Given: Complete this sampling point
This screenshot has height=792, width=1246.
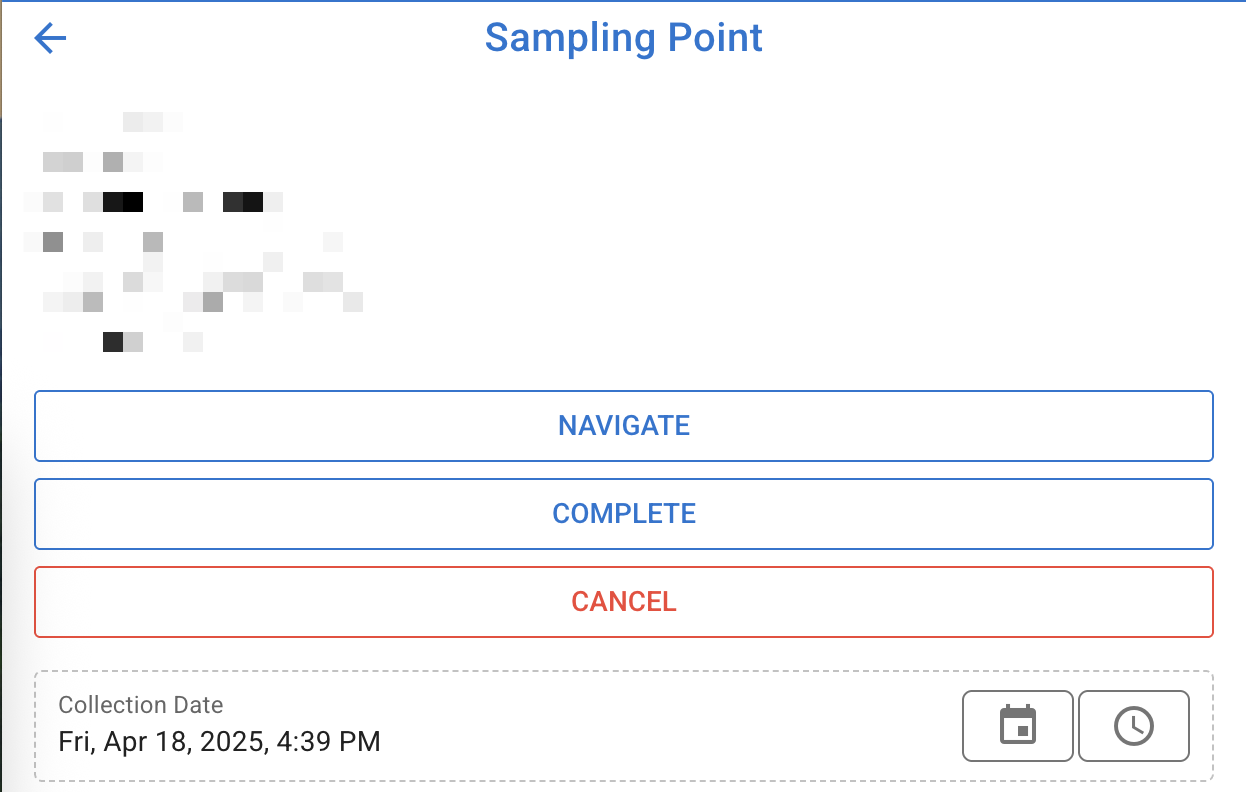Looking at the screenshot, I should [x=624, y=514].
